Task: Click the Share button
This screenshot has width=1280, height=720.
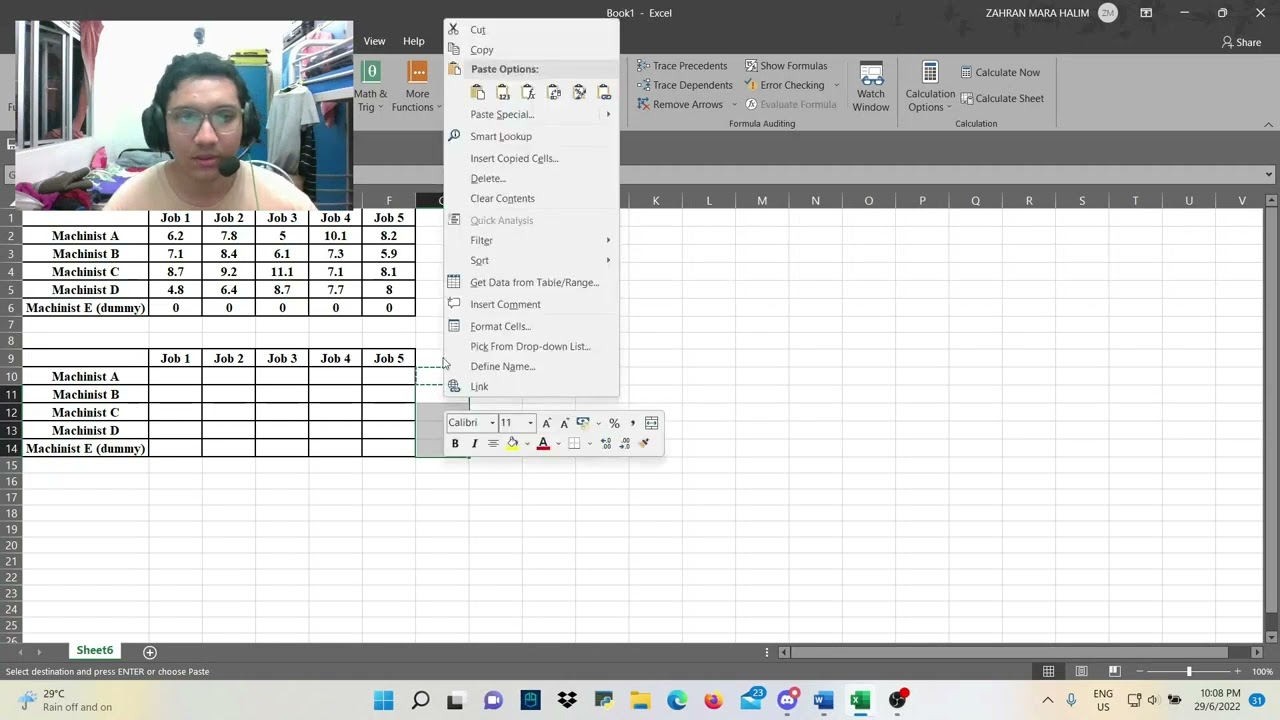Action: tap(1241, 42)
